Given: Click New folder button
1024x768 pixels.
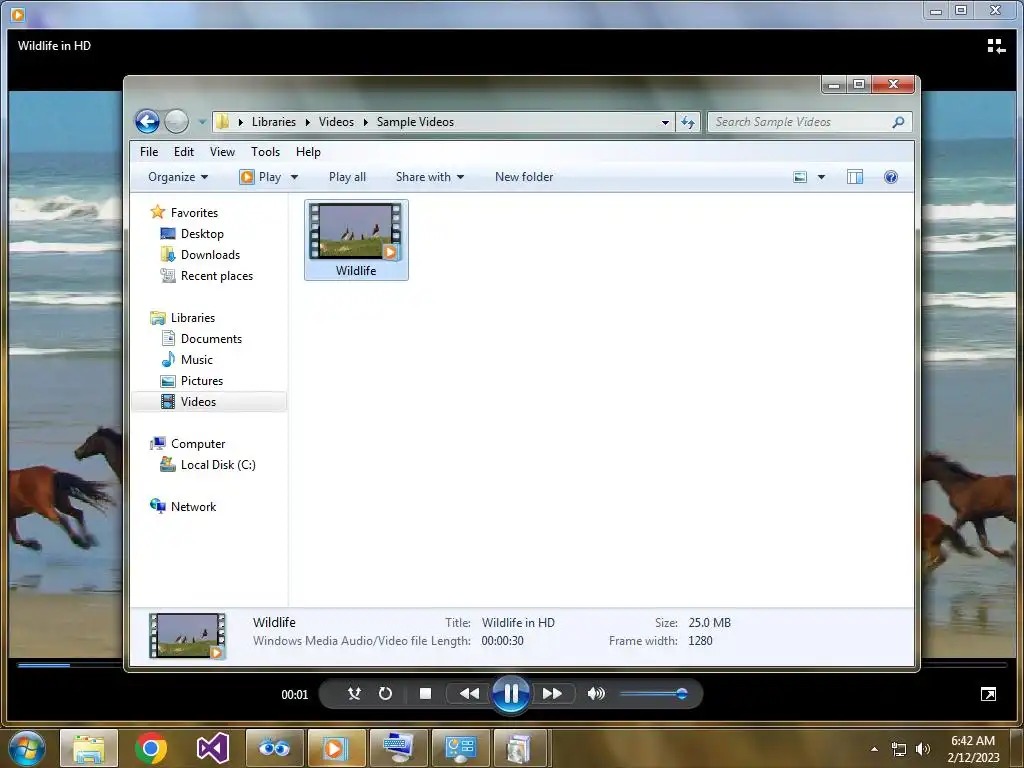Looking at the screenshot, I should pos(524,177).
